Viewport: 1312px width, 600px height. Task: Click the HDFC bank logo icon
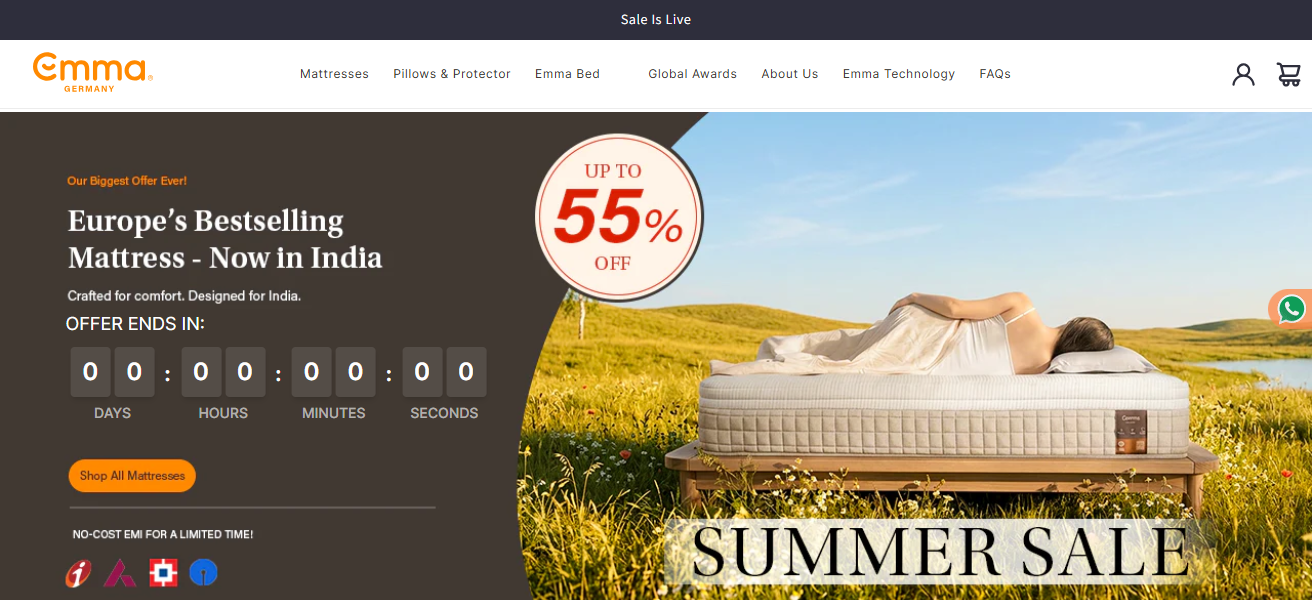[163, 573]
